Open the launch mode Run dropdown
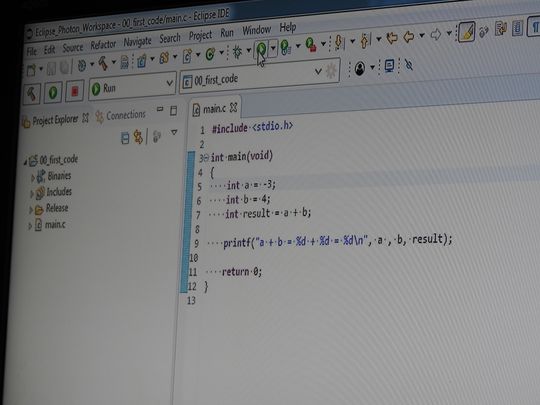540x405 pixels. 132,86
